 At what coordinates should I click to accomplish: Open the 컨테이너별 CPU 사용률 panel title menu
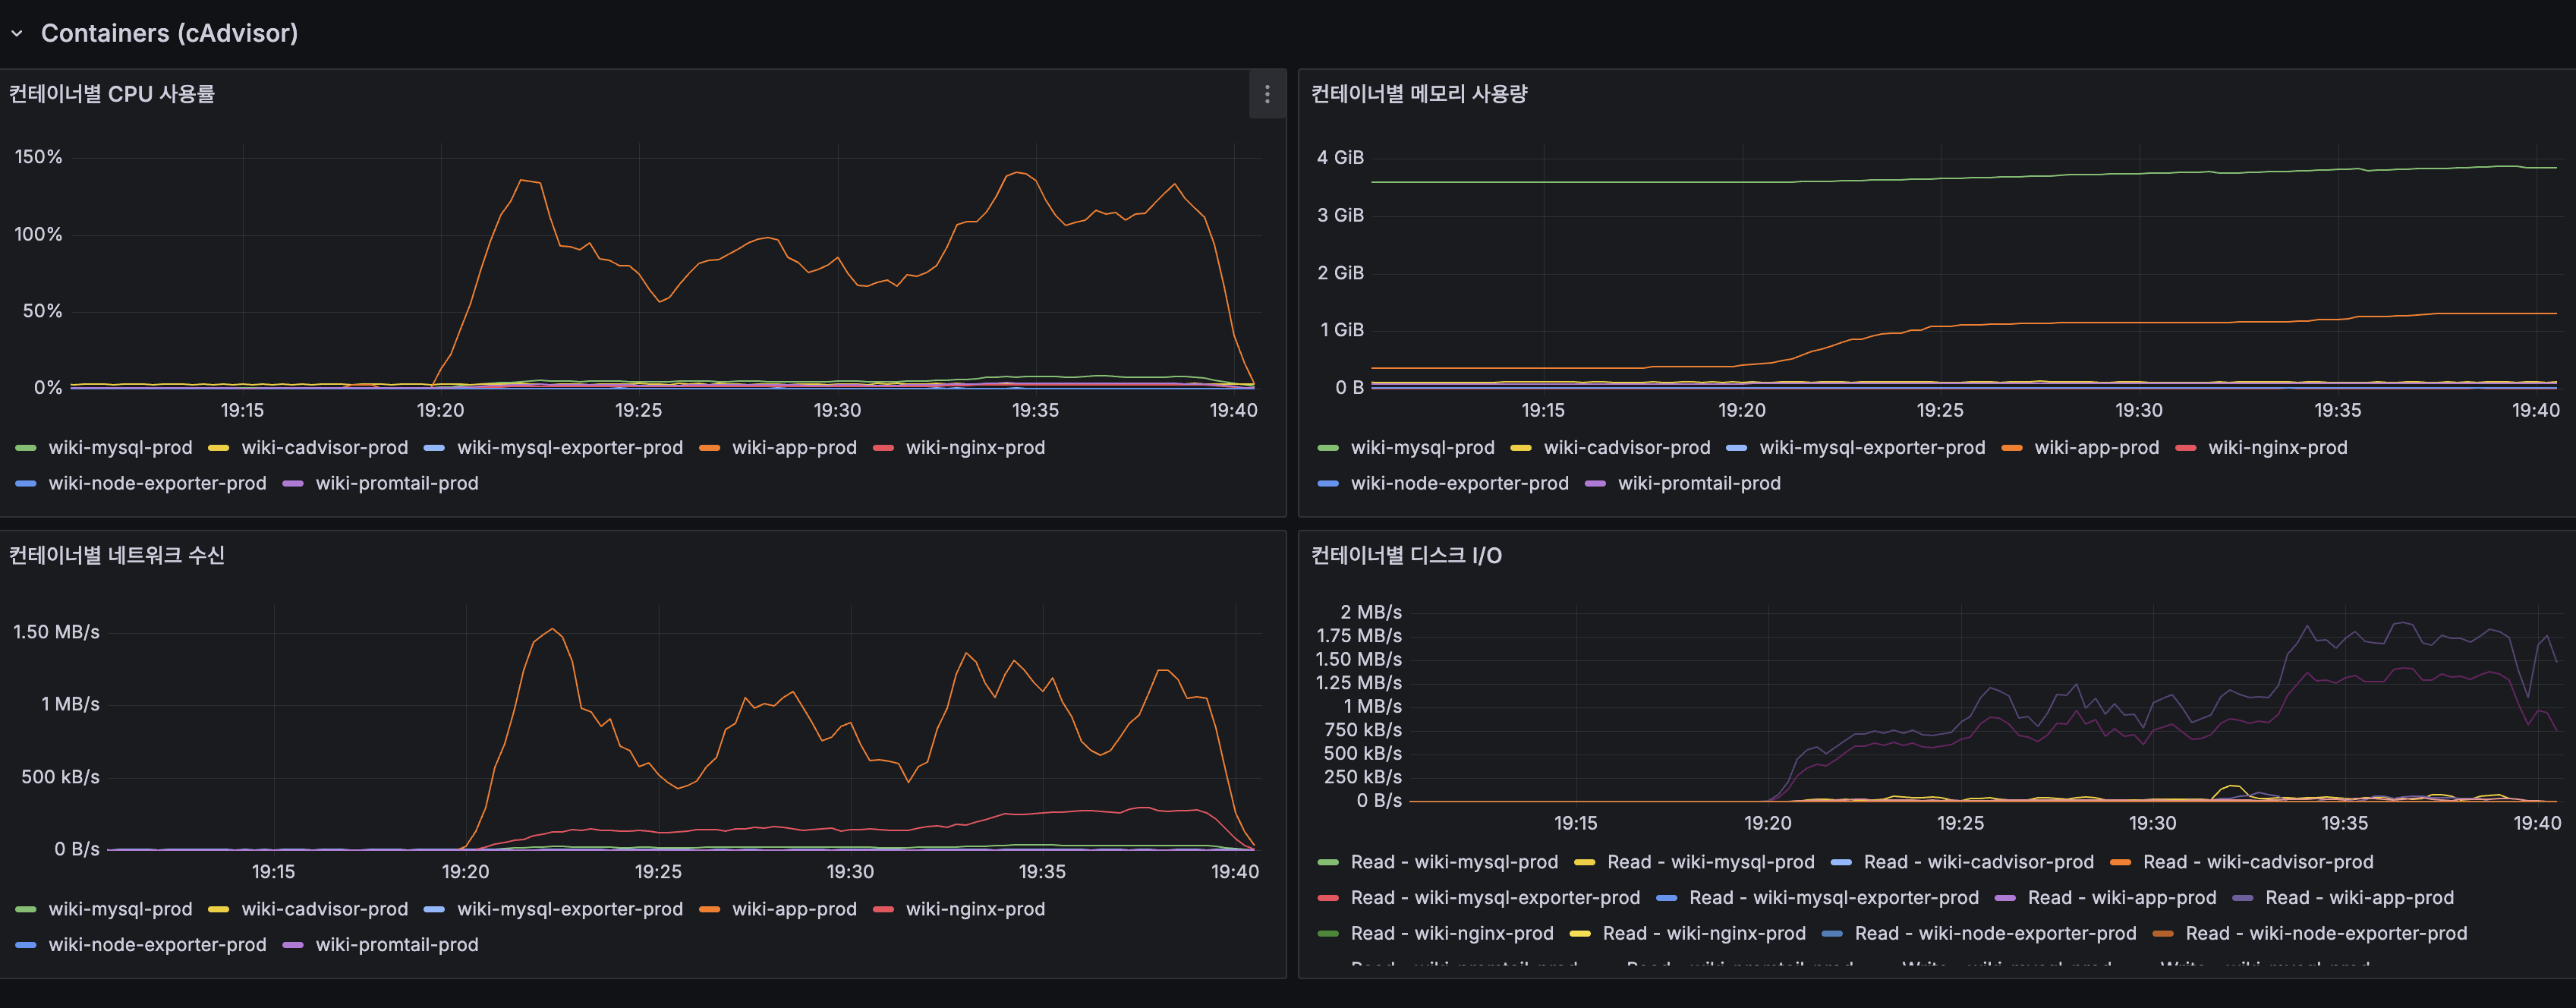[112, 94]
